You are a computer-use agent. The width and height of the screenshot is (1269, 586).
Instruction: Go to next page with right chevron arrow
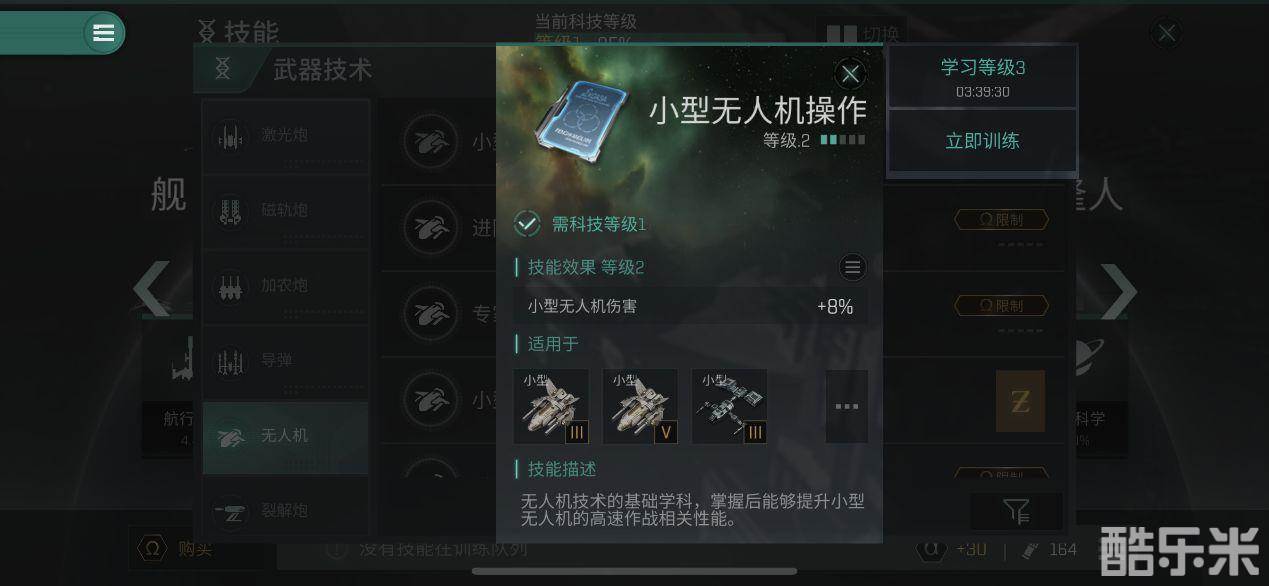1118,291
